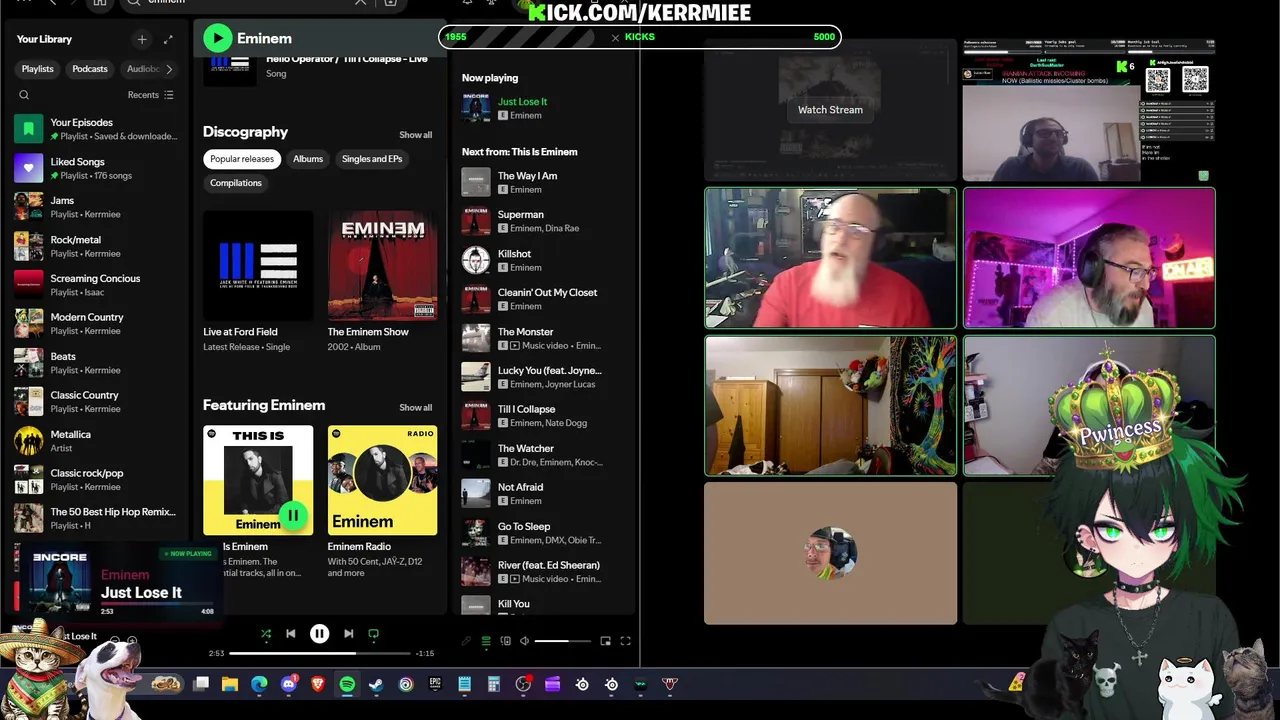Expand Your Library with the arrows icon
Image resolution: width=1280 pixels, height=720 pixels.
pyautogui.click(x=168, y=39)
